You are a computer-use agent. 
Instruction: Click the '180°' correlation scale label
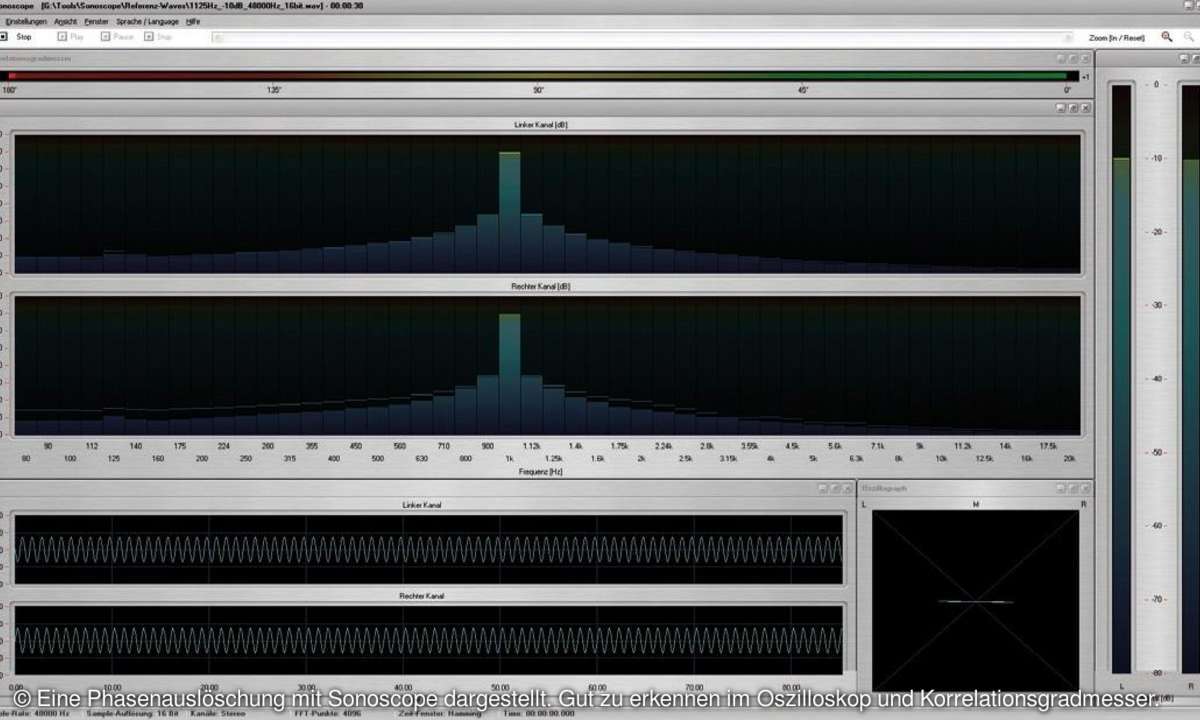[x=9, y=90]
